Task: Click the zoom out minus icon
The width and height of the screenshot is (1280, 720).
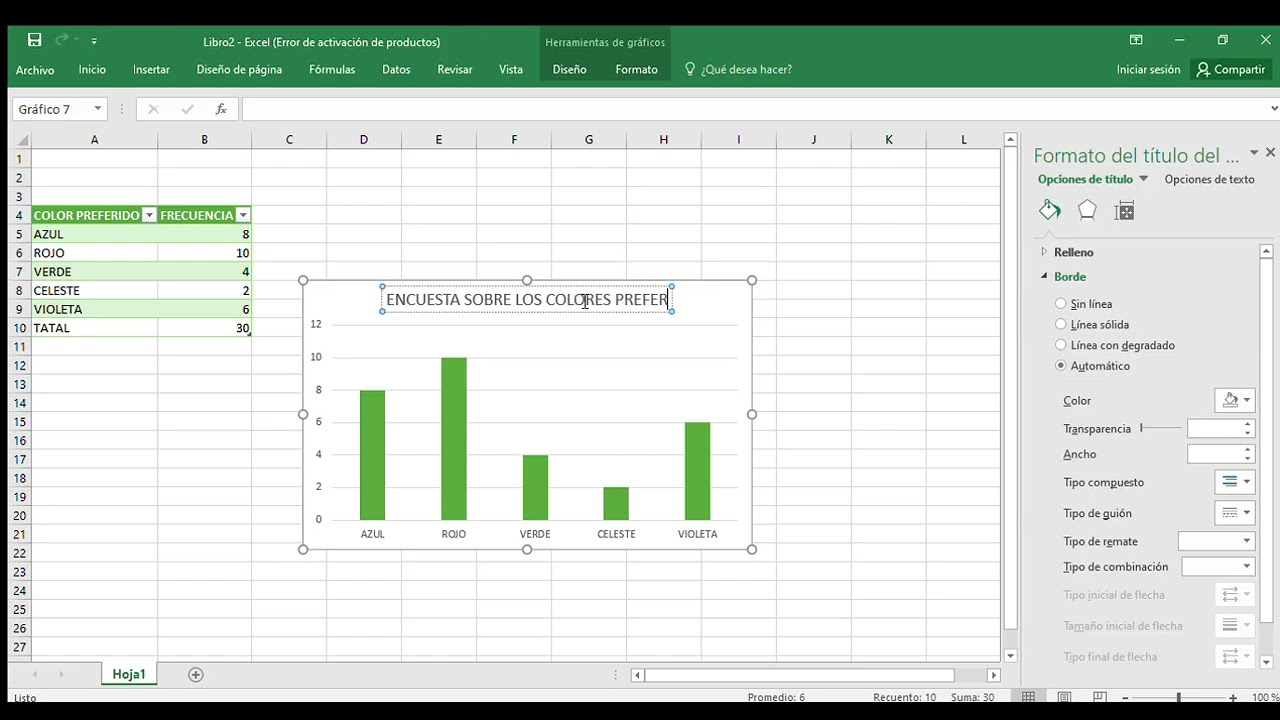Action: [x=1125, y=698]
